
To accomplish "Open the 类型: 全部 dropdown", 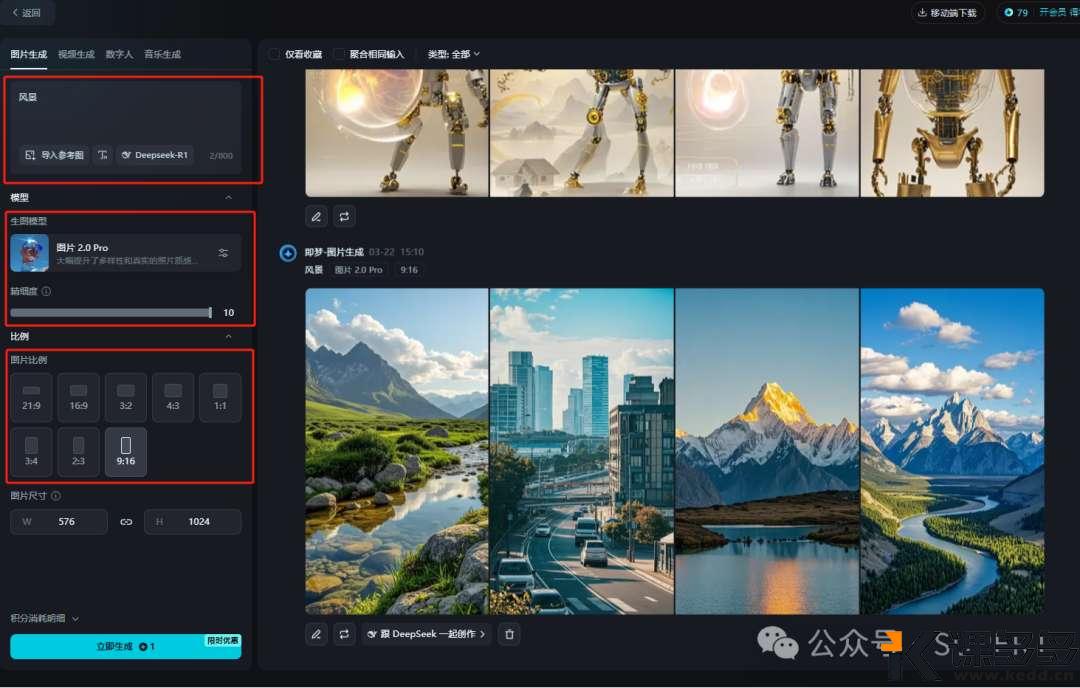I will pos(454,54).
